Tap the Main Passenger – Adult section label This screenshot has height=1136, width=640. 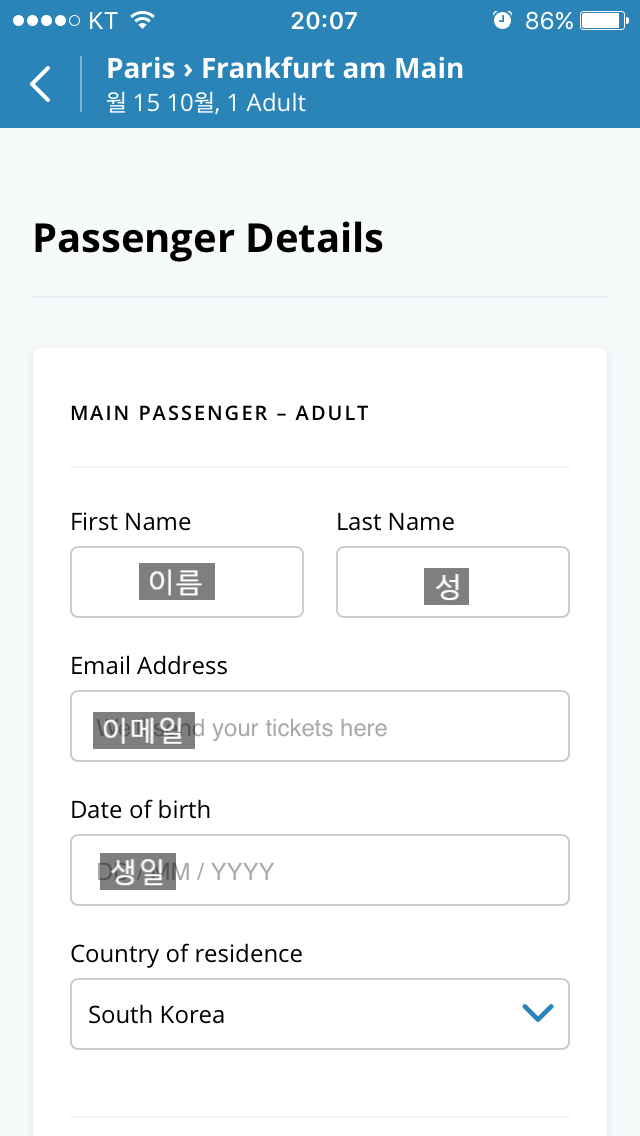click(x=220, y=413)
